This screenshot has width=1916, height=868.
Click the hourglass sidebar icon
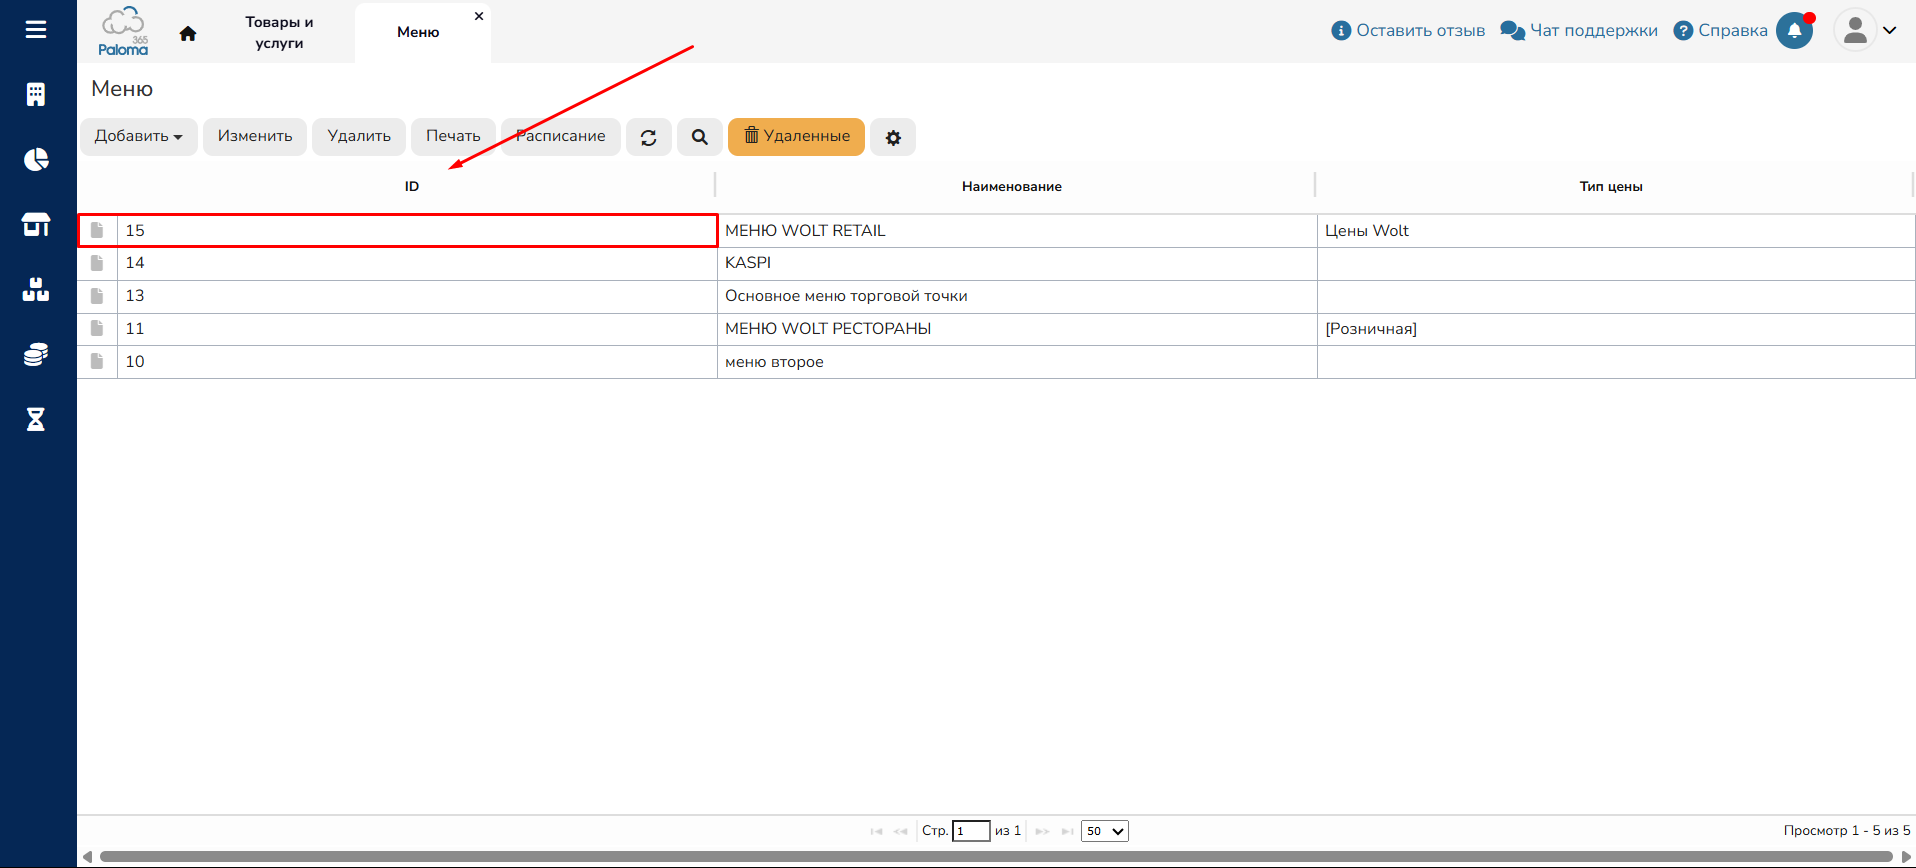pos(36,419)
